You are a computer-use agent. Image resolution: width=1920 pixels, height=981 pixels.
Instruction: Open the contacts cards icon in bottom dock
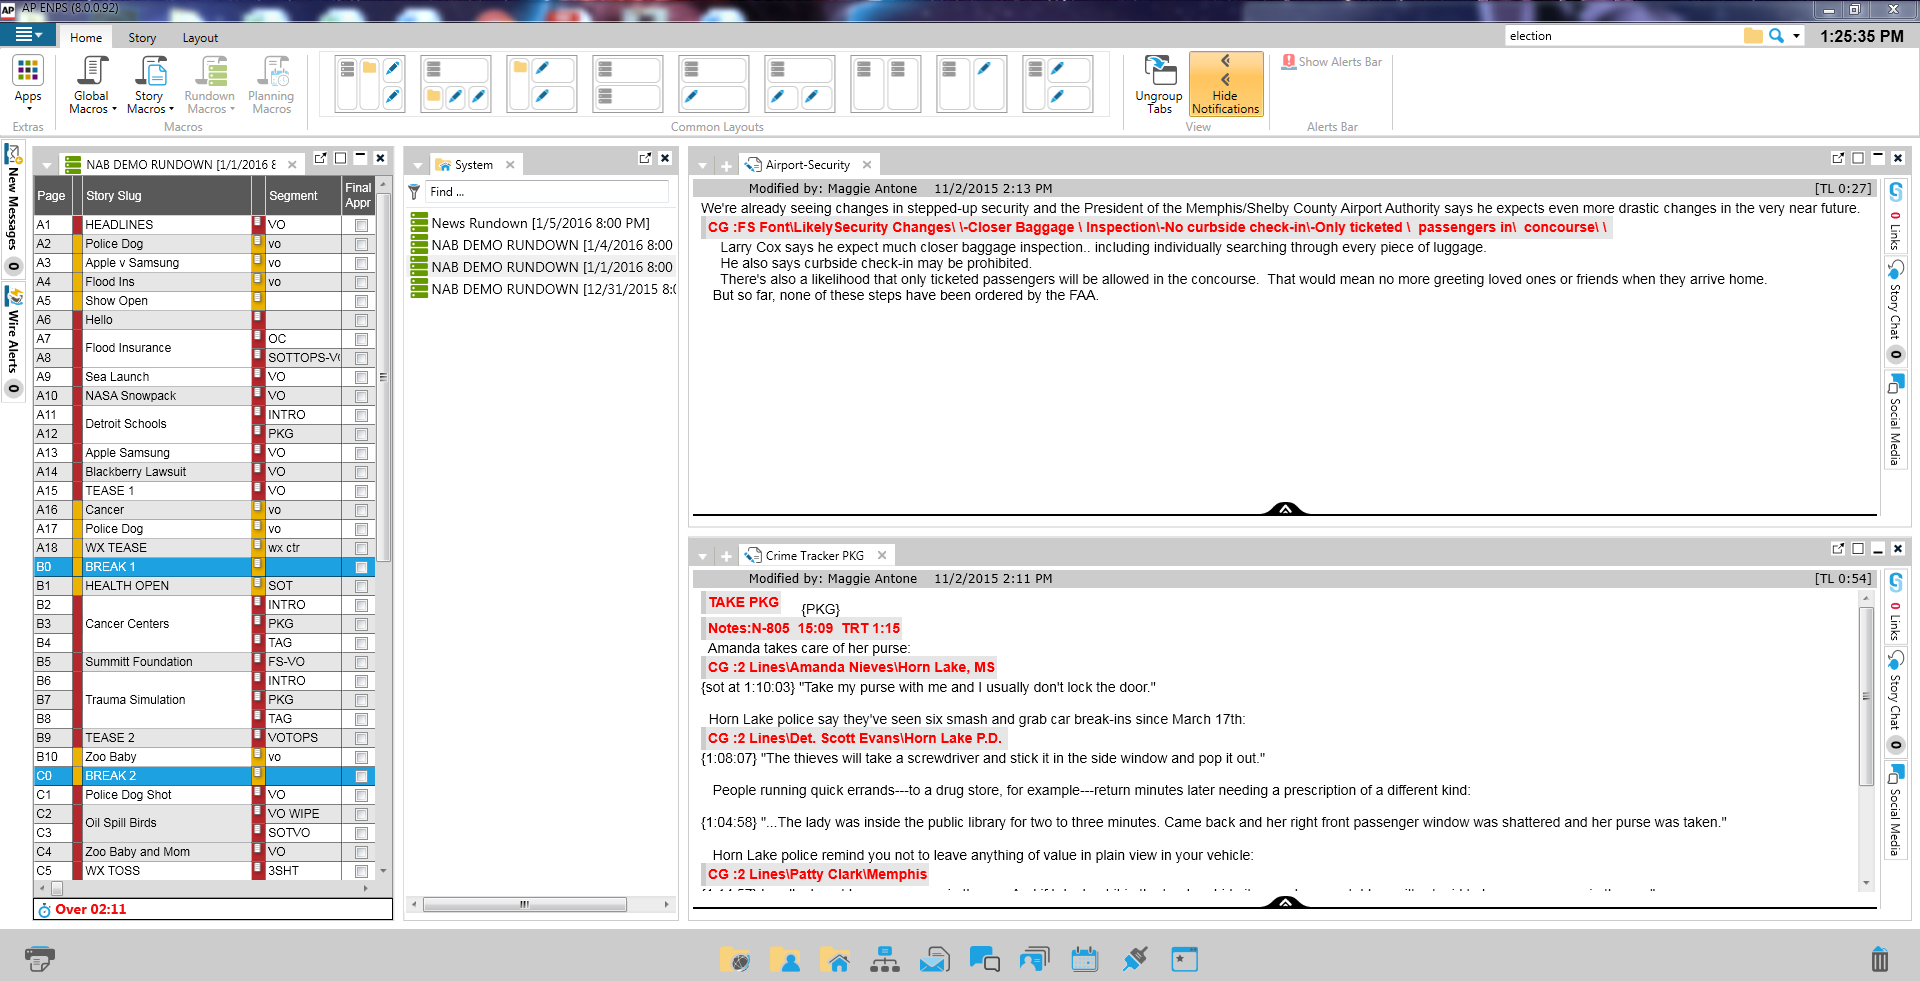tap(1035, 960)
